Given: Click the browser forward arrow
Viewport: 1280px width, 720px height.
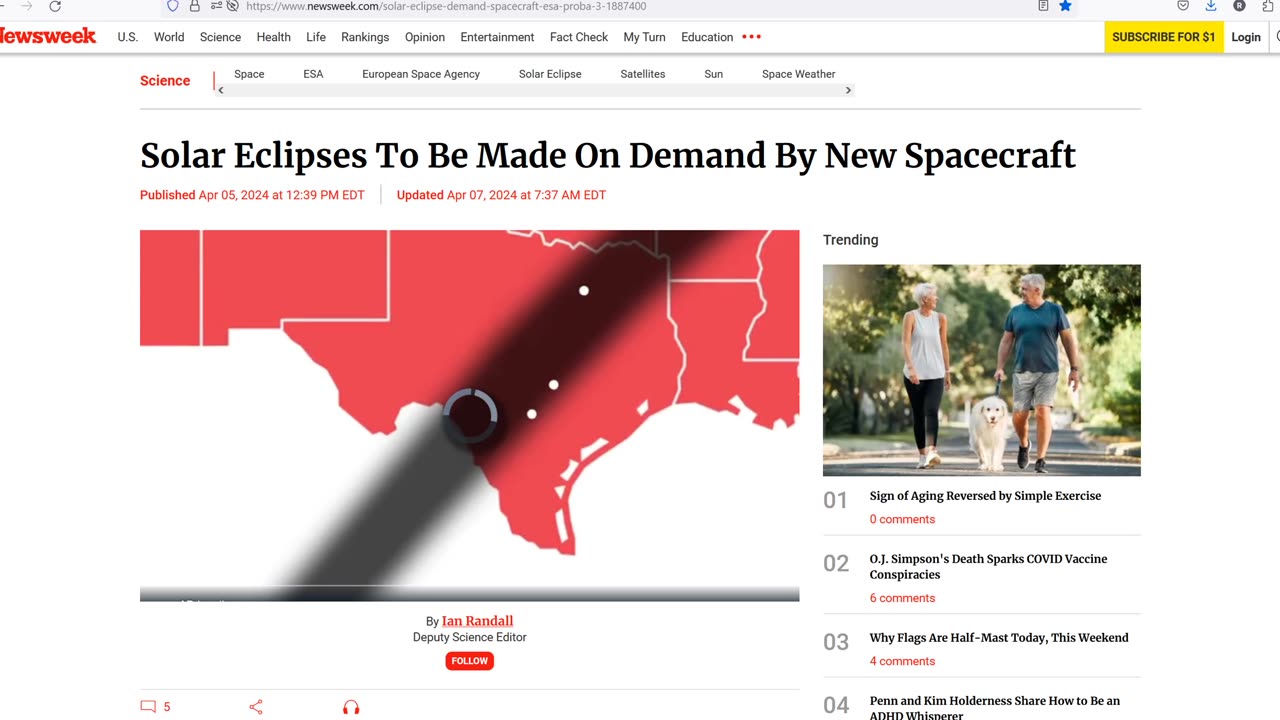Looking at the screenshot, I should click(27, 6).
